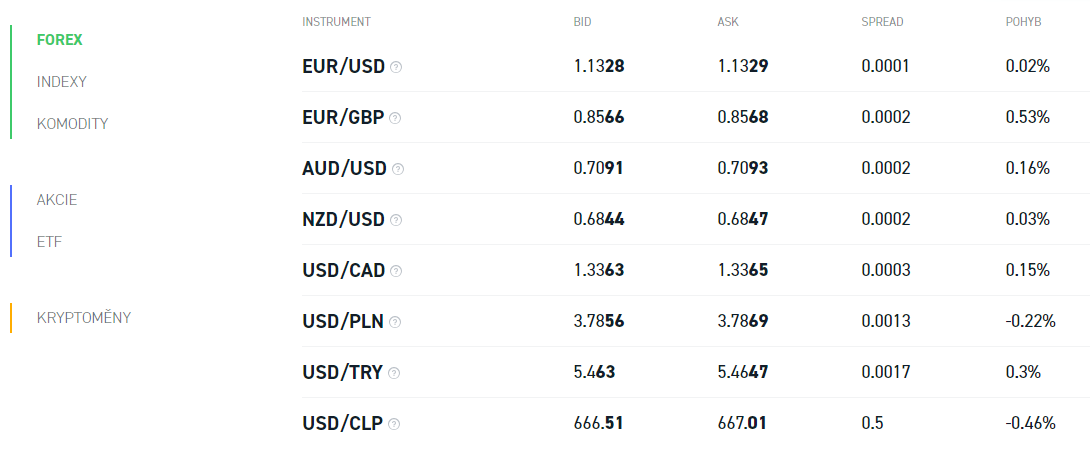
Task: Click the POHYB column header
Action: [x=1023, y=22]
